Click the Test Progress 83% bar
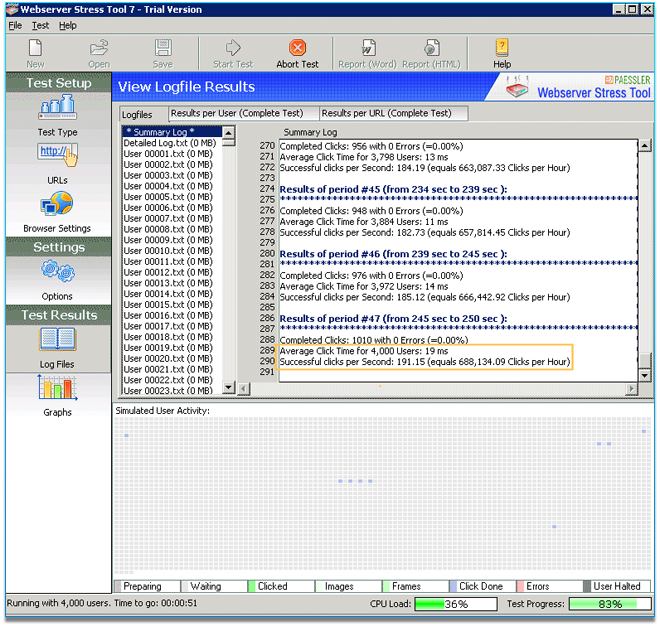 [610, 604]
